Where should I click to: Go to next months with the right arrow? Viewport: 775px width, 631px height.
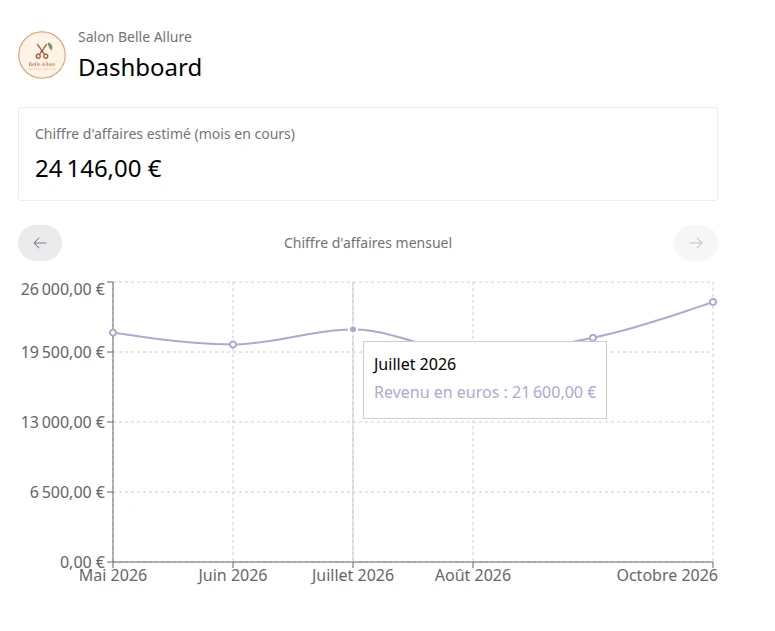click(696, 243)
